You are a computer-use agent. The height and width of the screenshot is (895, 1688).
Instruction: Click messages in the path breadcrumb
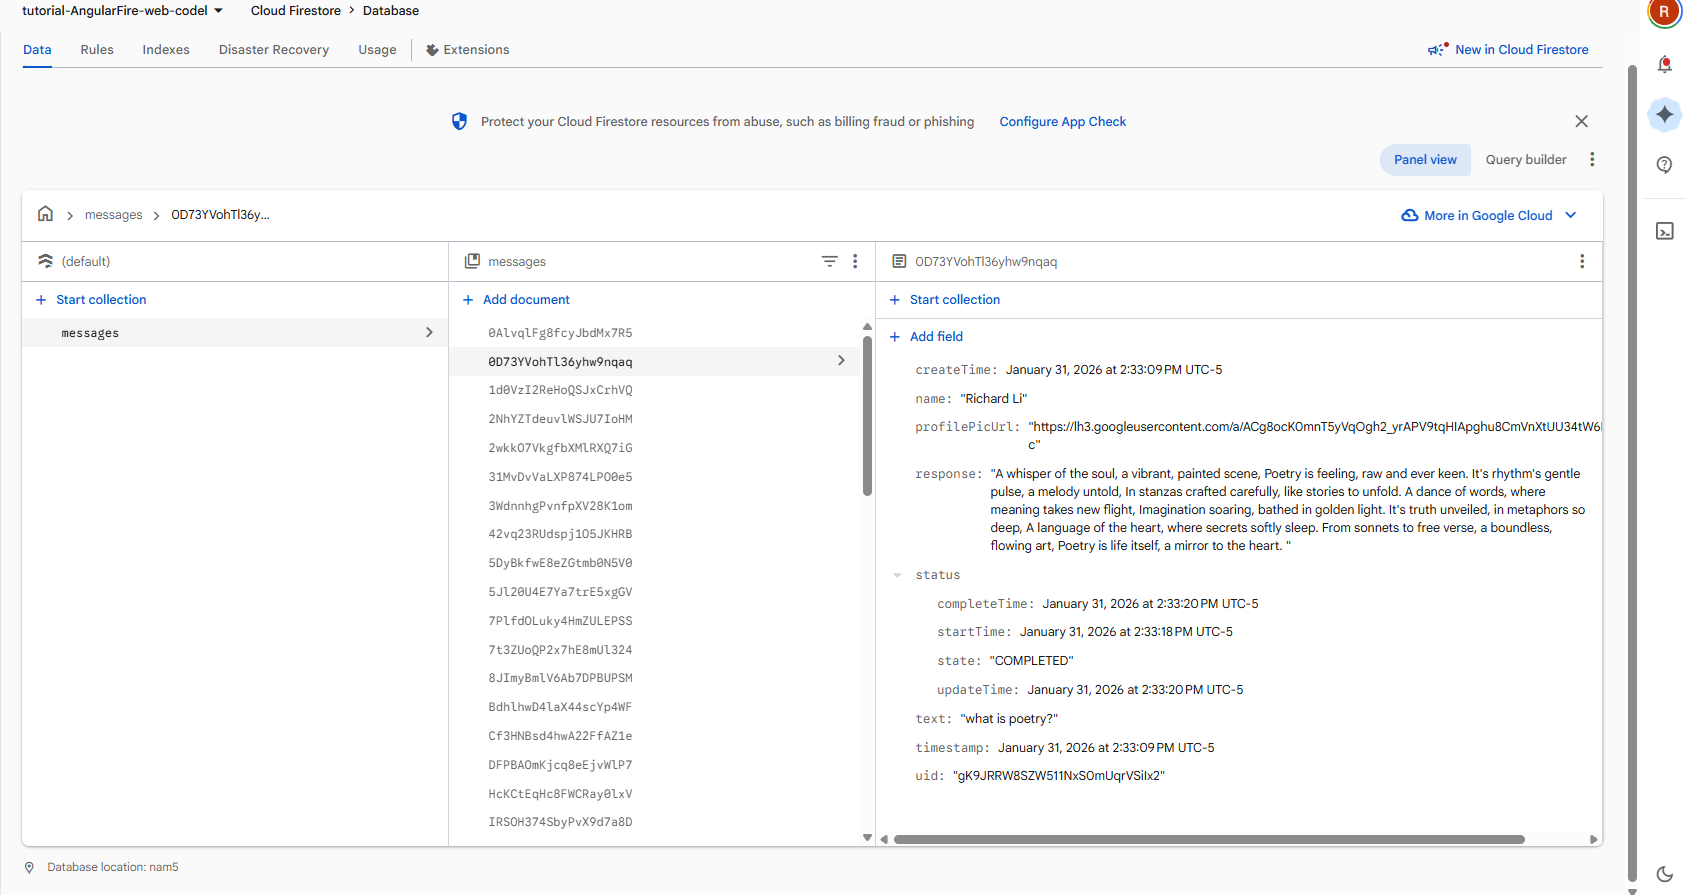pyautogui.click(x=113, y=215)
